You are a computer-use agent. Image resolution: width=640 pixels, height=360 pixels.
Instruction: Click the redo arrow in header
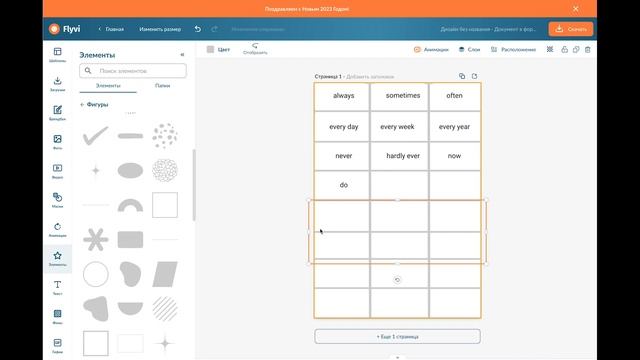pos(215,29)
